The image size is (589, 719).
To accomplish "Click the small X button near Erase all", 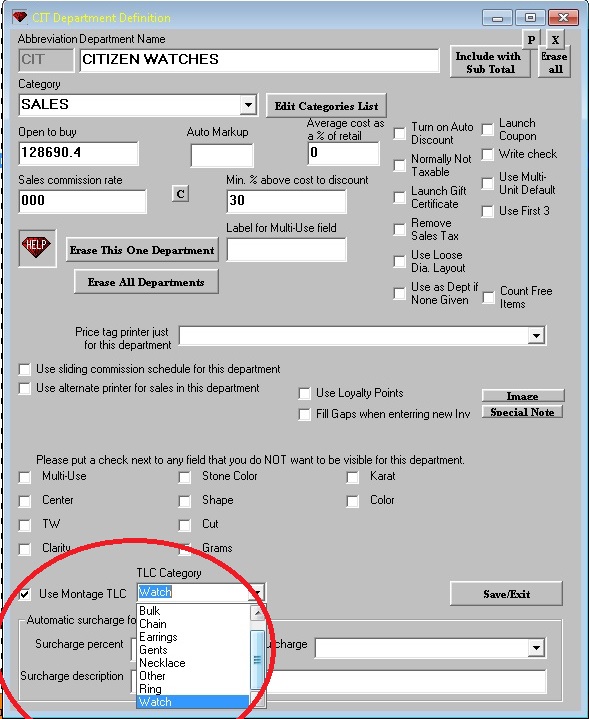I will pyautogui.click(x=555, y=40).
